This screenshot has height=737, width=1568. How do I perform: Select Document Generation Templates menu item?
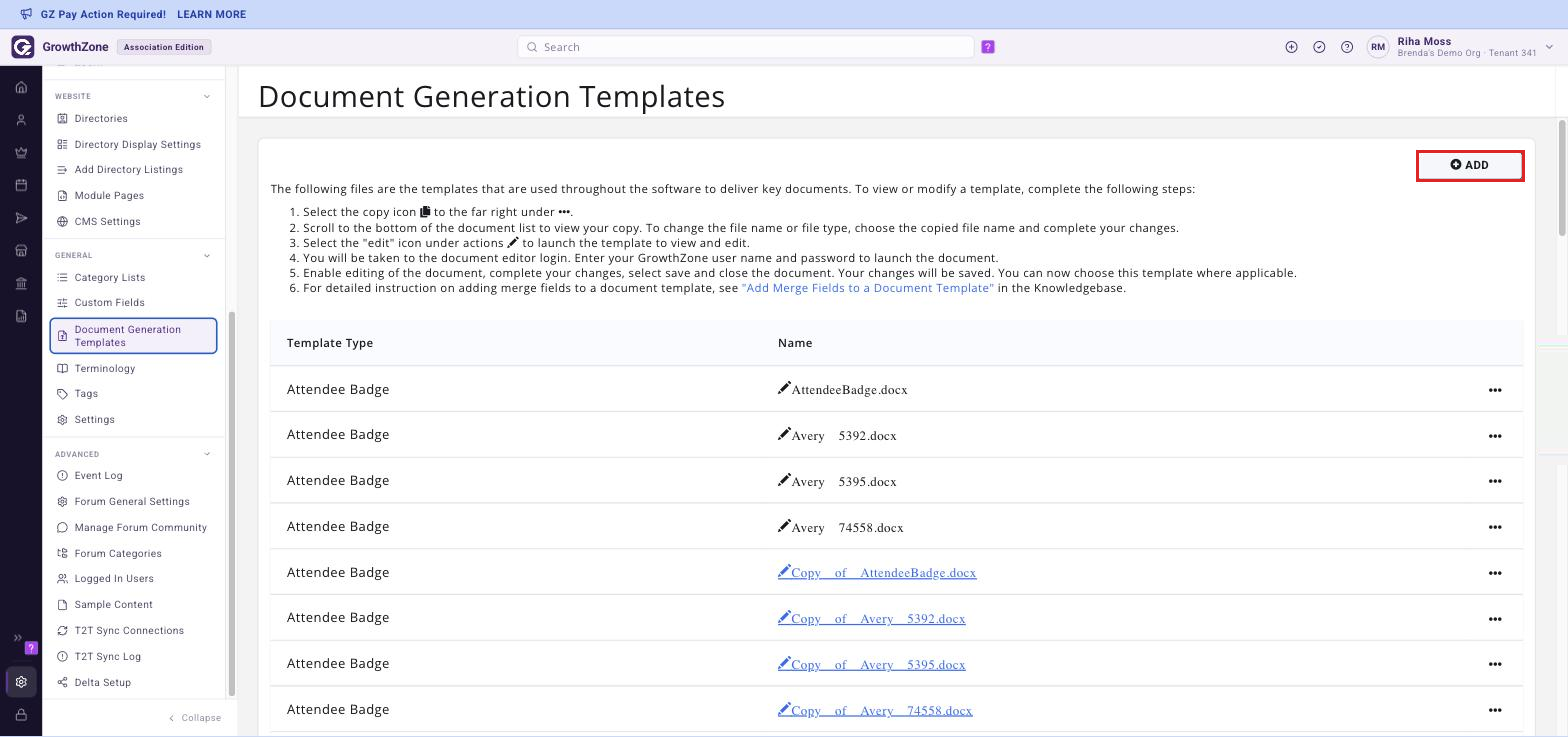pos(133,336)
